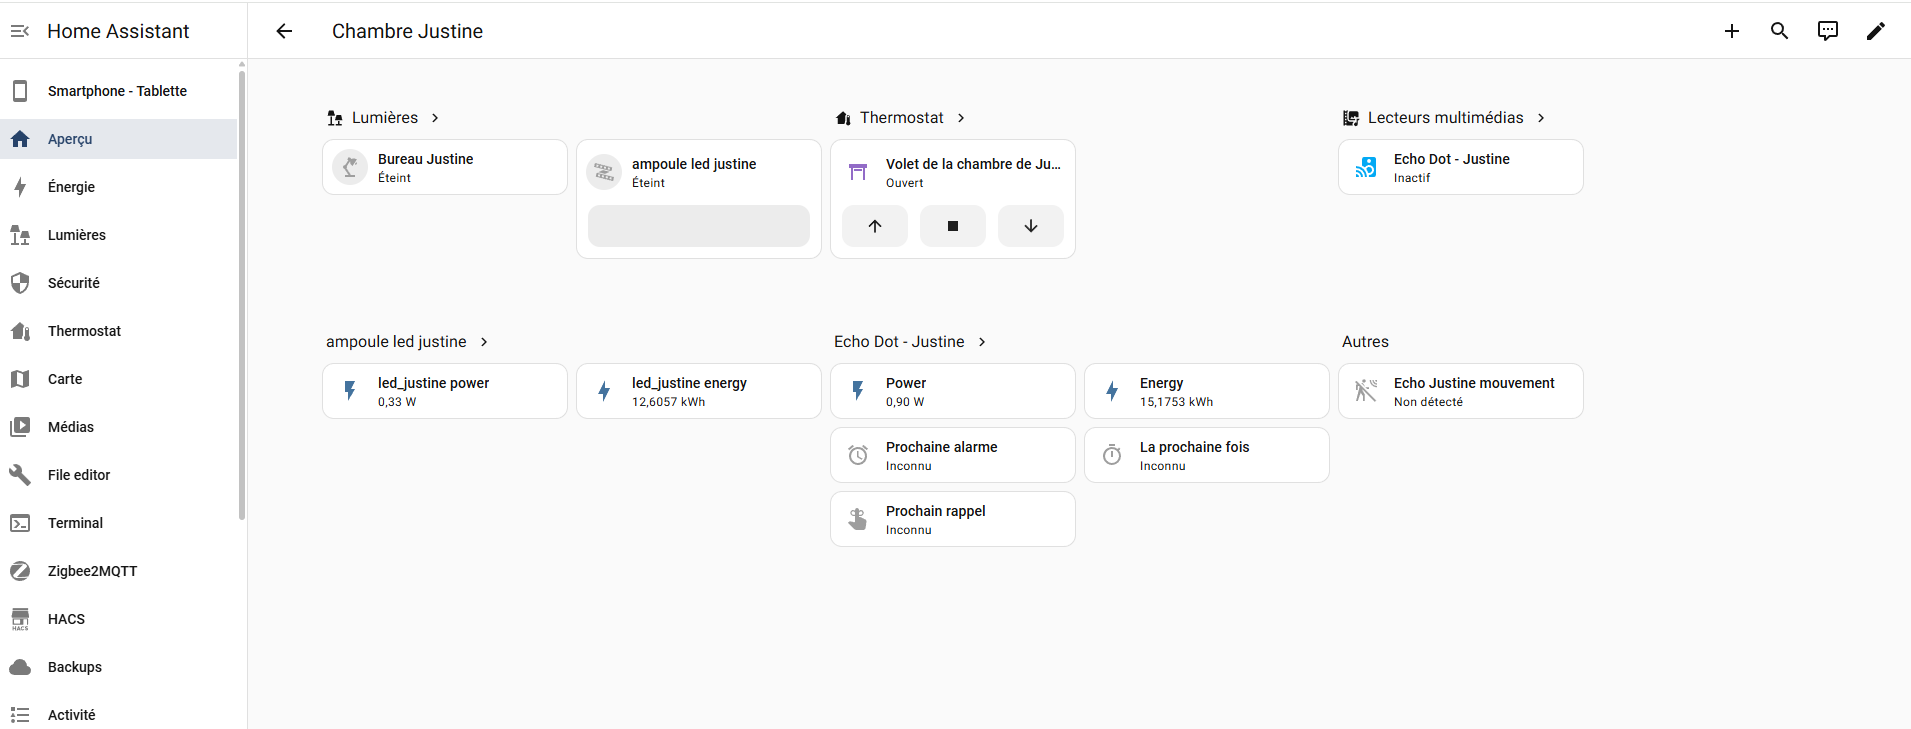This screenshot has width=1911, height=729.
Task: Open Énergie in the sidebar
Action: coord(71,187)
